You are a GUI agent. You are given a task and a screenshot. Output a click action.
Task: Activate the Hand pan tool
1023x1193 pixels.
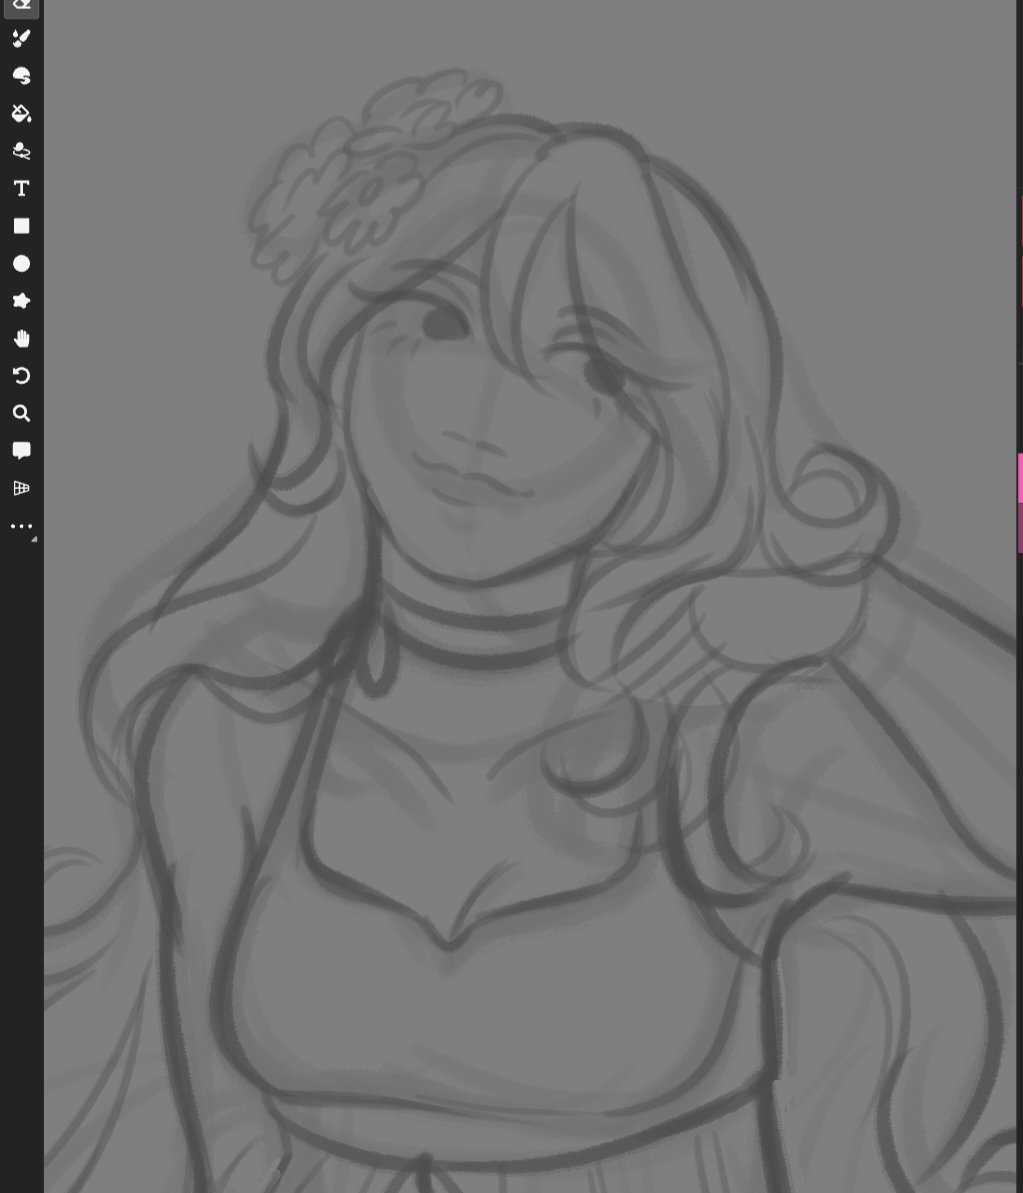tap(21, 339)
